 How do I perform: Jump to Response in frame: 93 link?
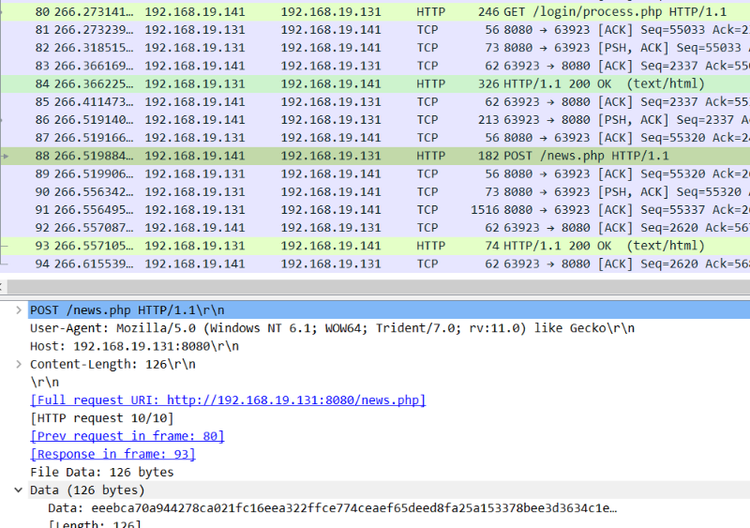[x=113, y=454]
